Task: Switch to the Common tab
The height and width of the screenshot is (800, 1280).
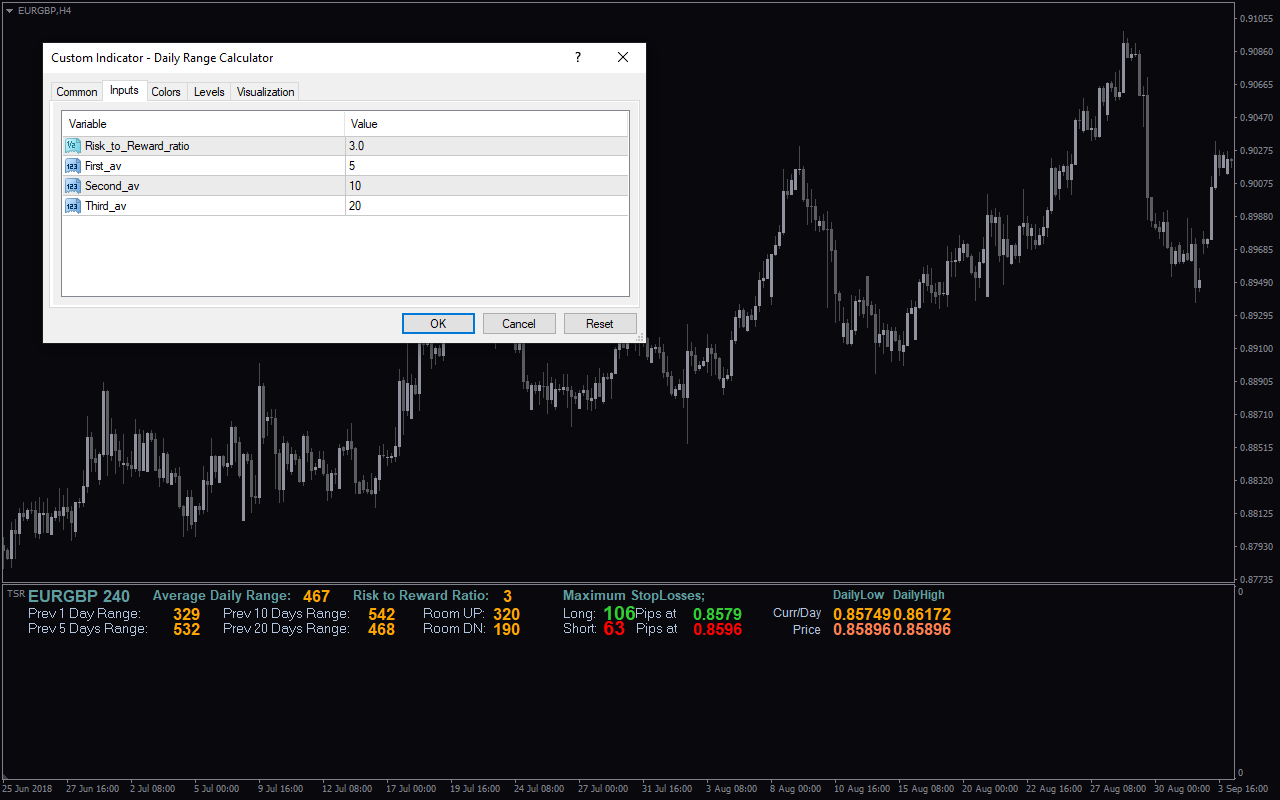Action: (x=77, y=92)
